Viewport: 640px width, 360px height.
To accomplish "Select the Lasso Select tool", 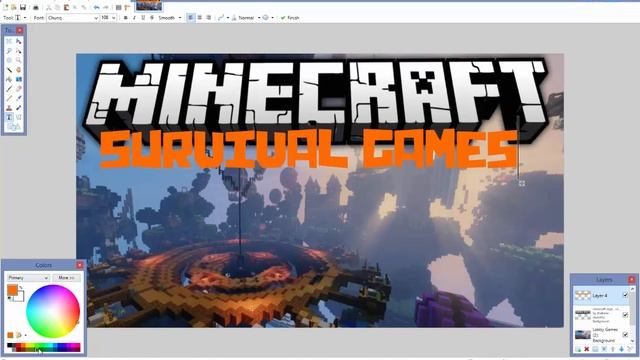I will tap(9, 51).
